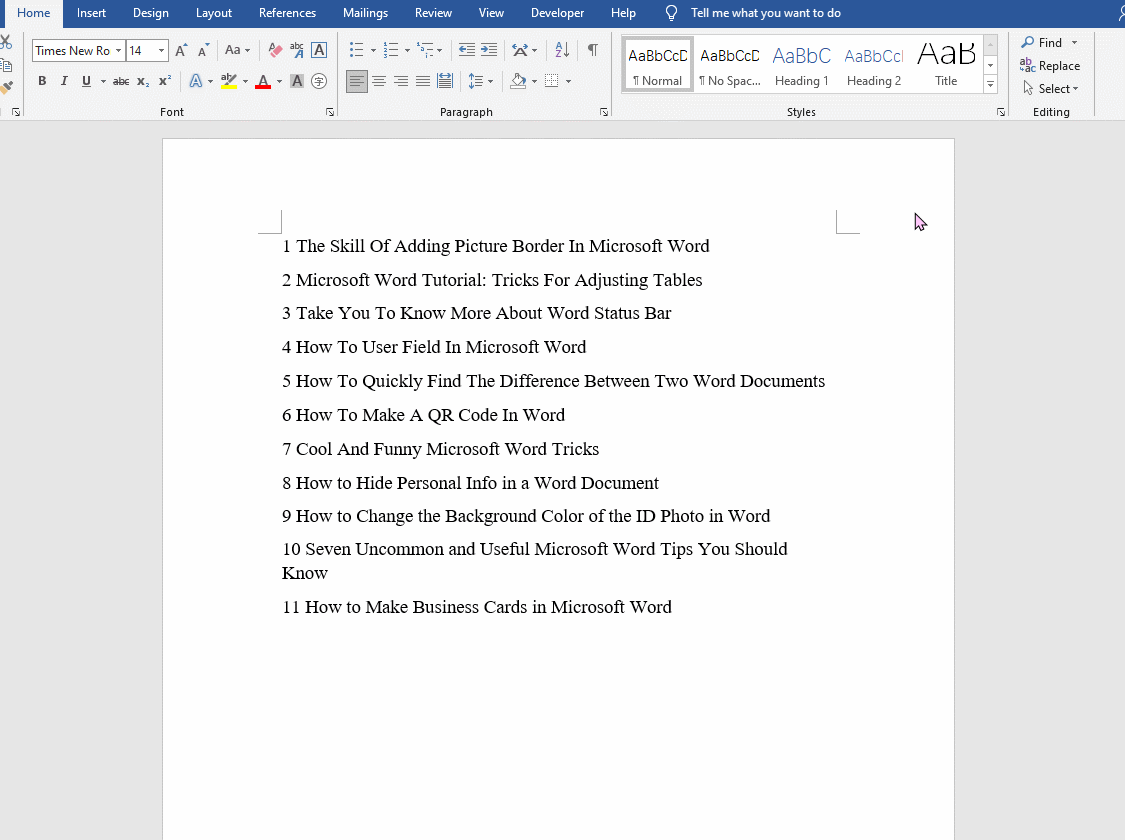Sort the selected text A to Z

pyautogui.click(x=562, y=50)
